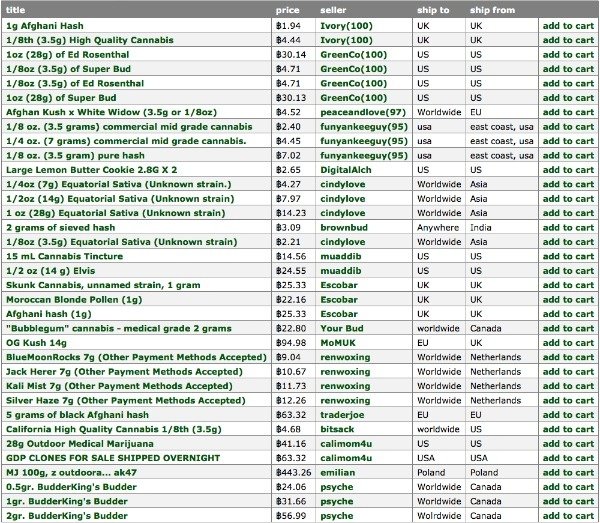Open 'Silver Haze 7g' listing
The height and width of the screenshot is (523, 600).
coord(126,401)
